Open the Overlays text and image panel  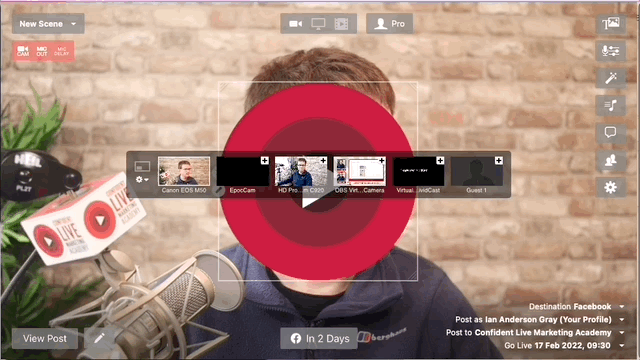pyautogui.click(x=611, y=23)
